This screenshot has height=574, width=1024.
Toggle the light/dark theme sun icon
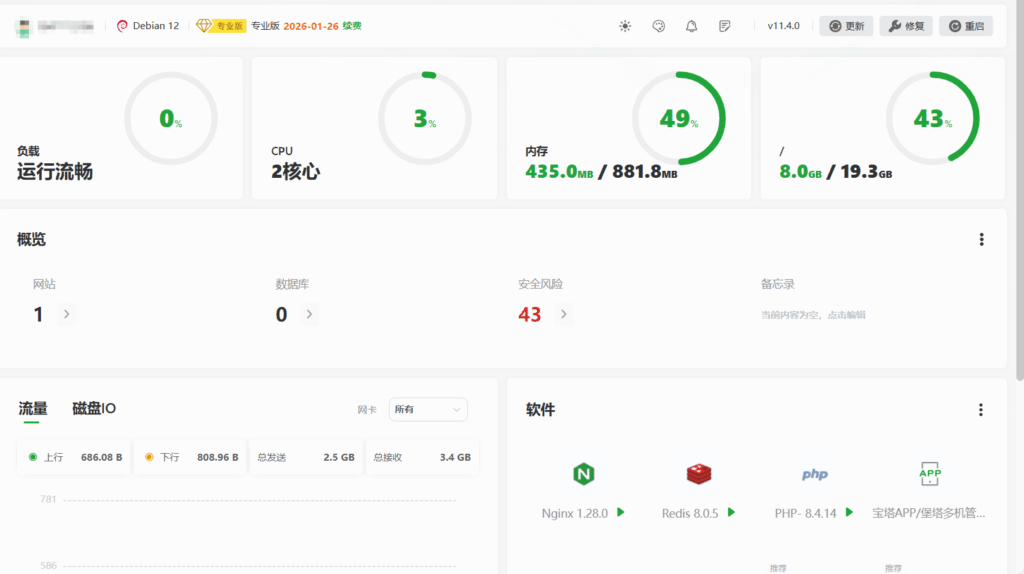pyautogui.click(x=625, y=26)
